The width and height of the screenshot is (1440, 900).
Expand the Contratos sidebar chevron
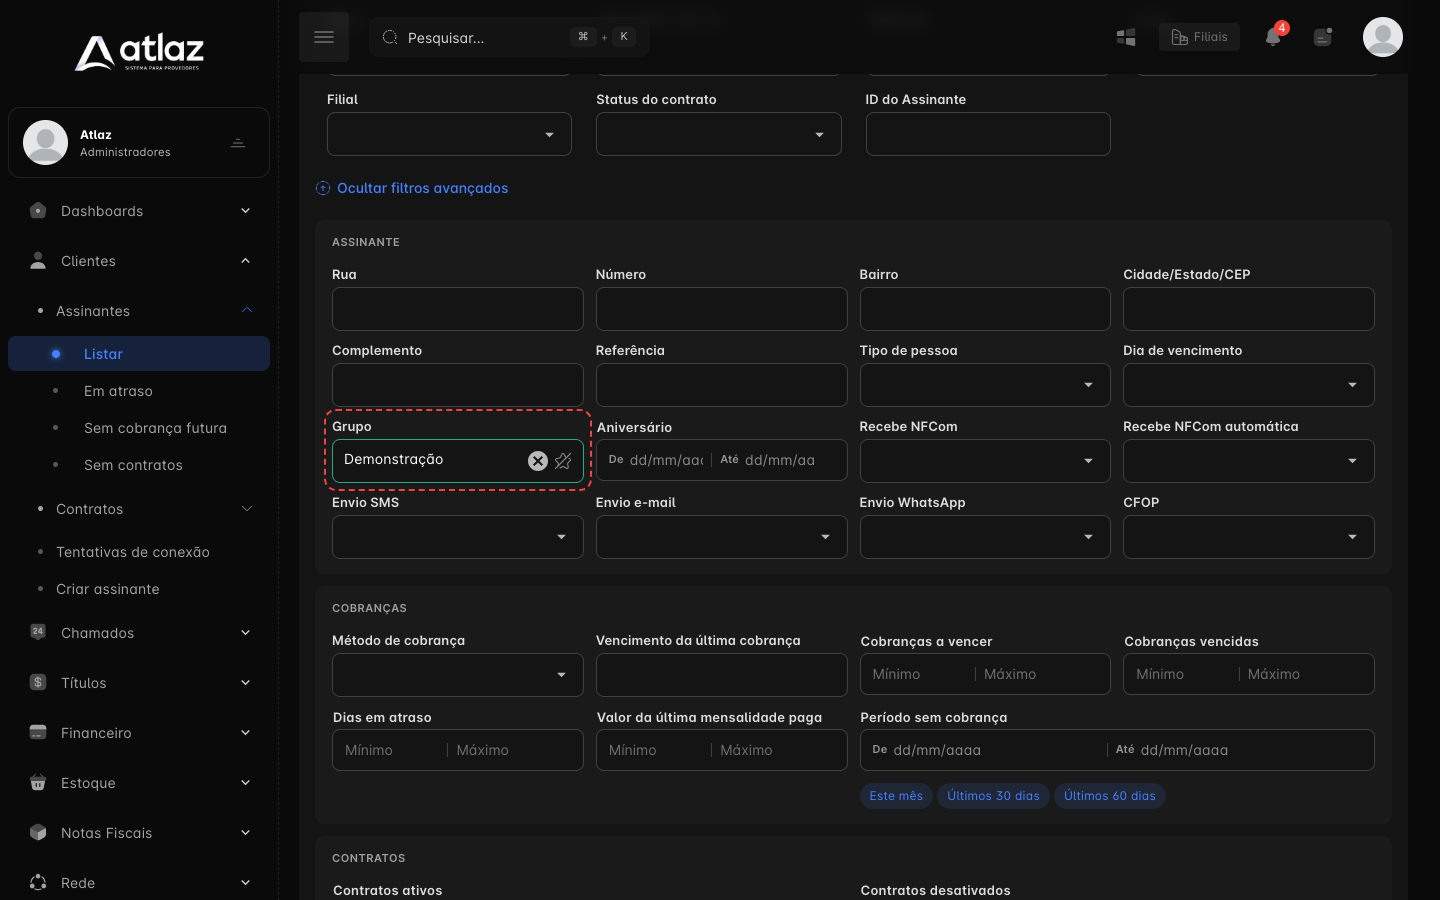pyautogui.click(x=246, y=509)
